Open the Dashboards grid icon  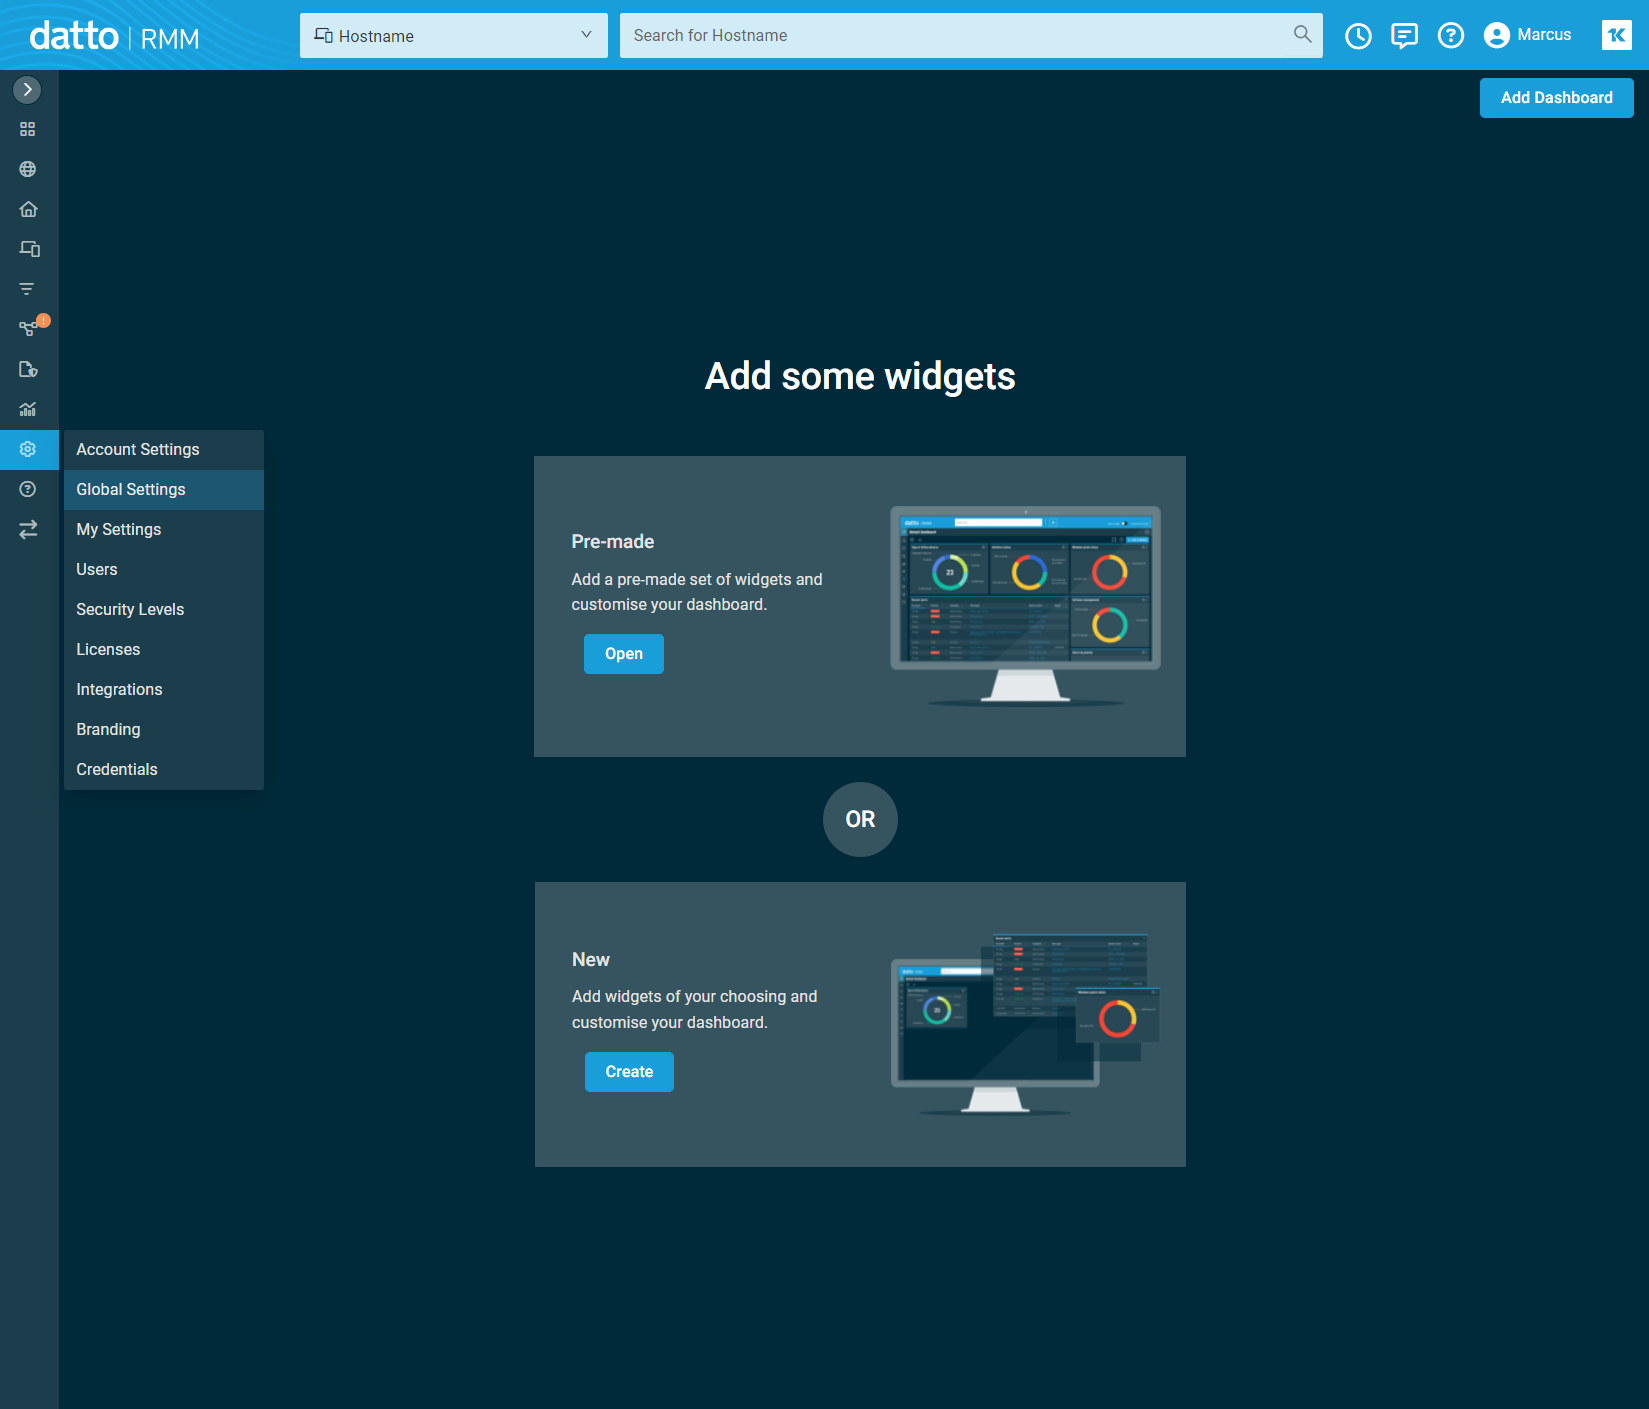28,129
